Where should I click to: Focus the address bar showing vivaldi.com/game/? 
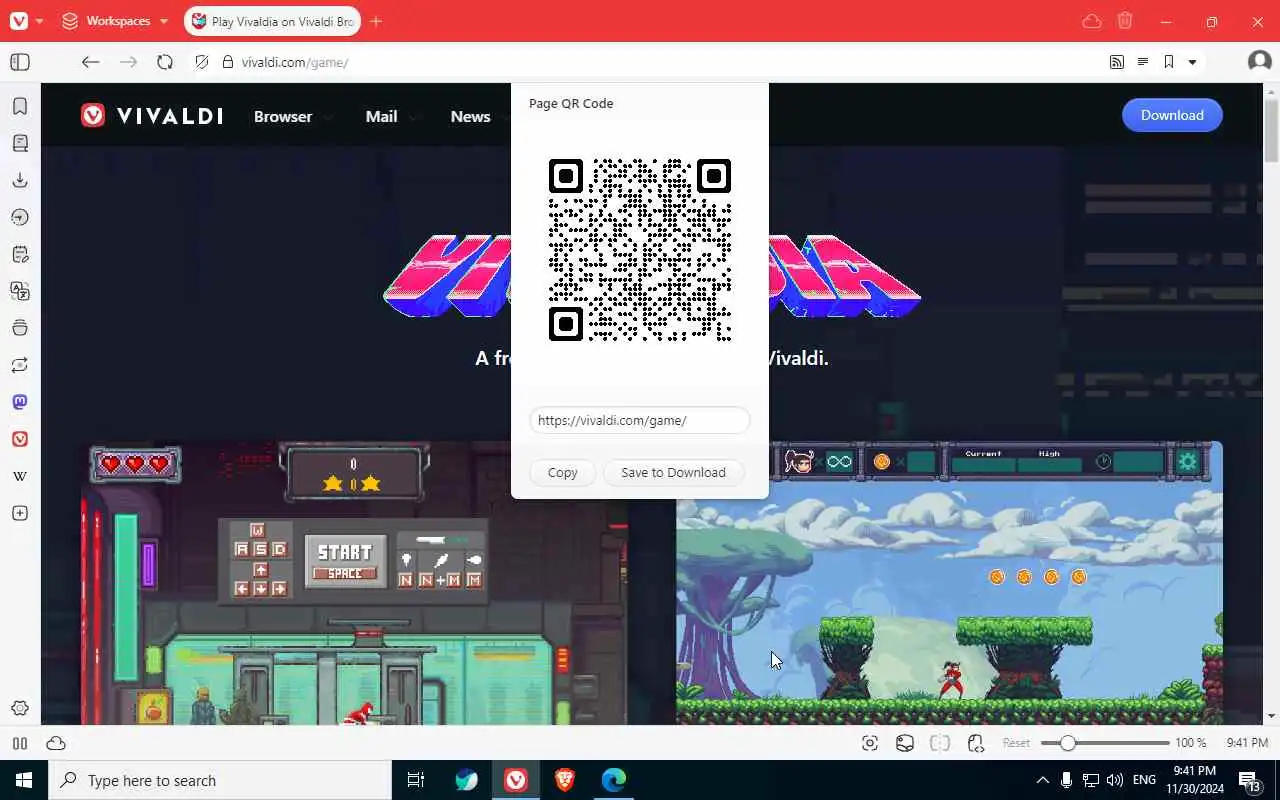point(660,62)
